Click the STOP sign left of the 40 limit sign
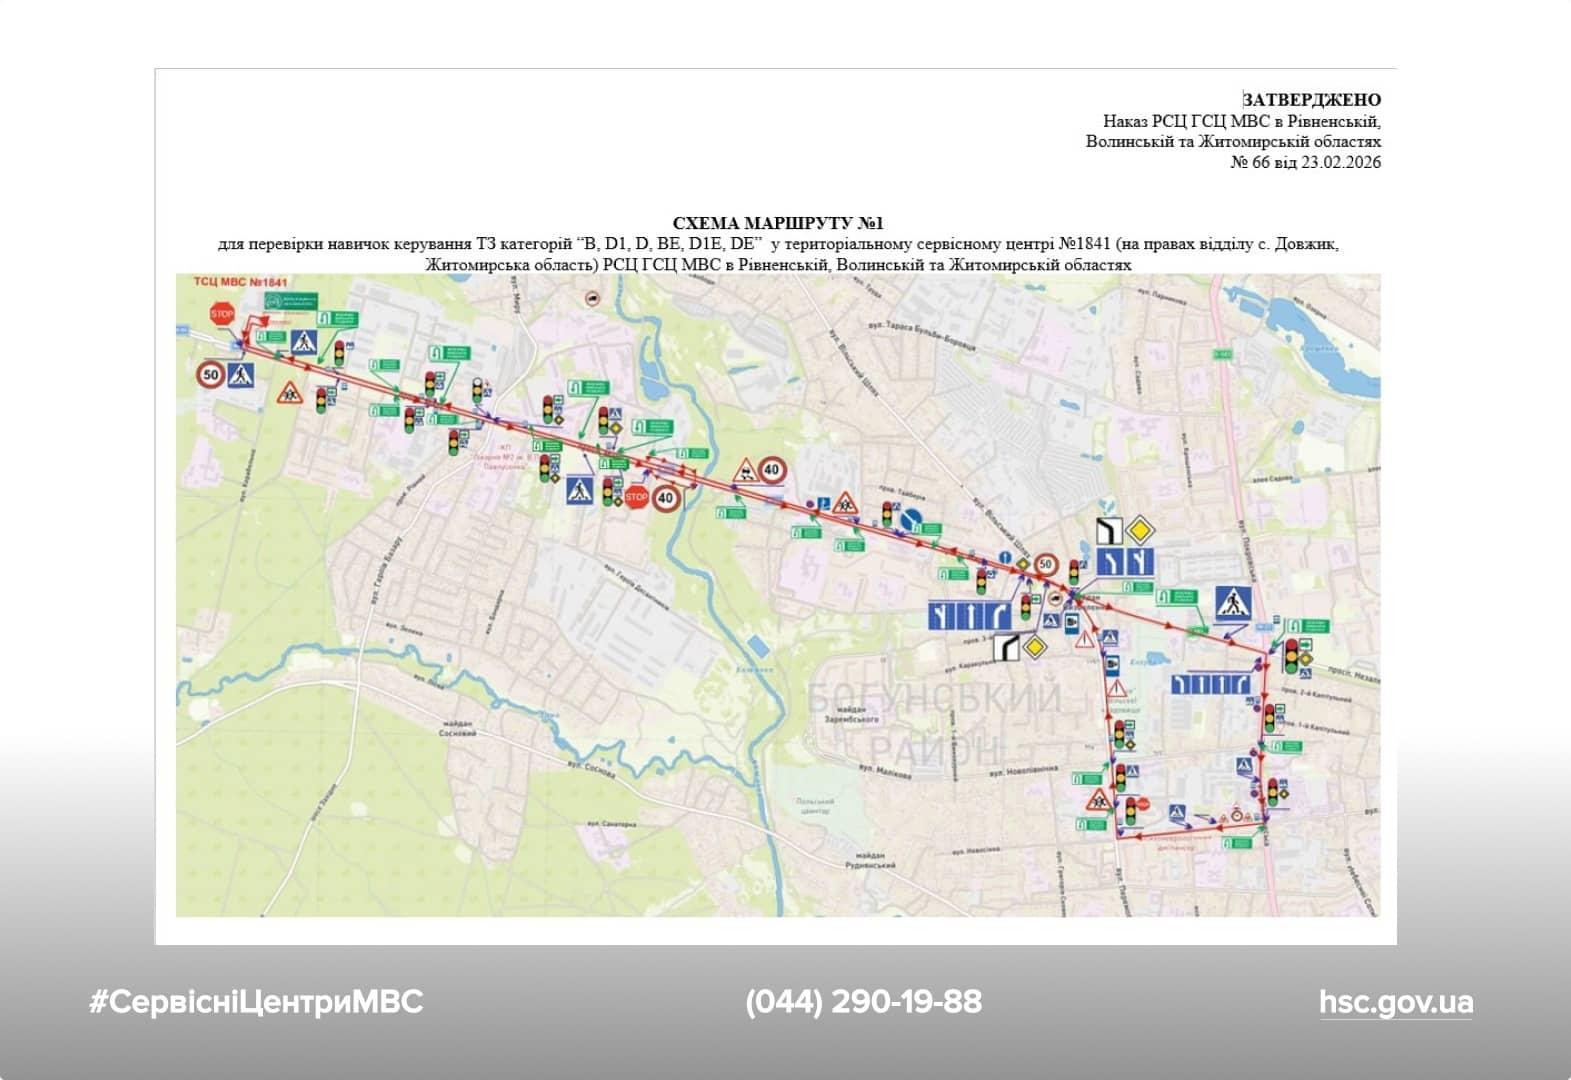The height and width of the screenshot is (1080, 1571). [x=636, y=496]
